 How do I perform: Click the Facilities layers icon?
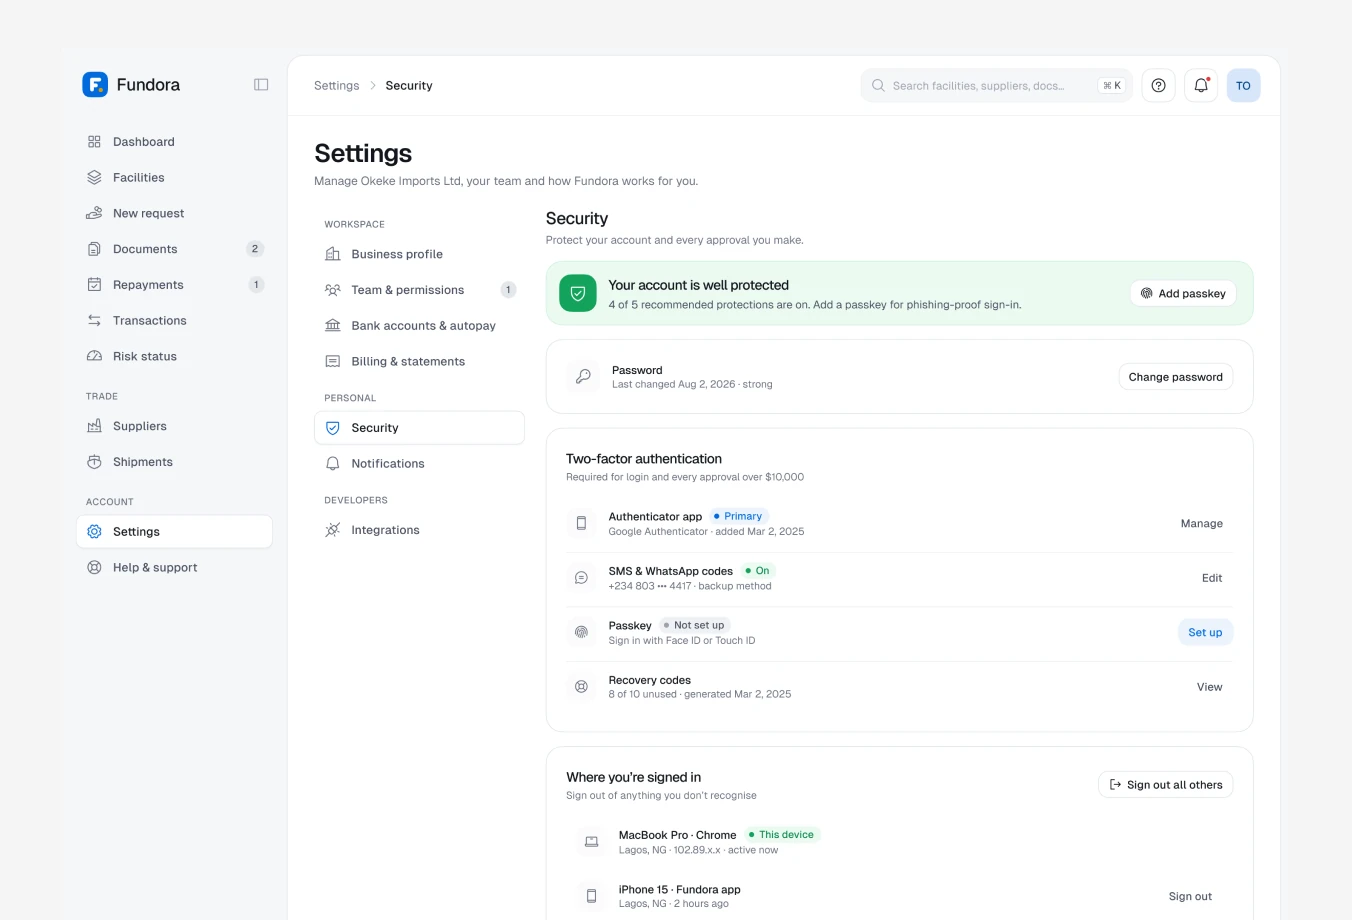coord(94,178)
